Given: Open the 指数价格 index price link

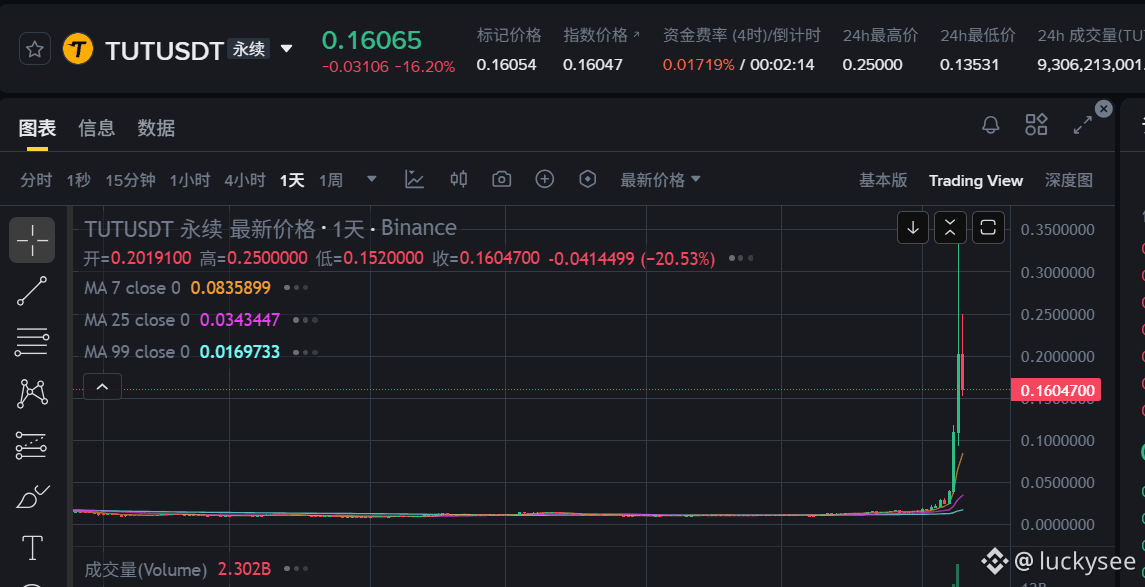Looking at the screenshot, I should pos(601,35).
